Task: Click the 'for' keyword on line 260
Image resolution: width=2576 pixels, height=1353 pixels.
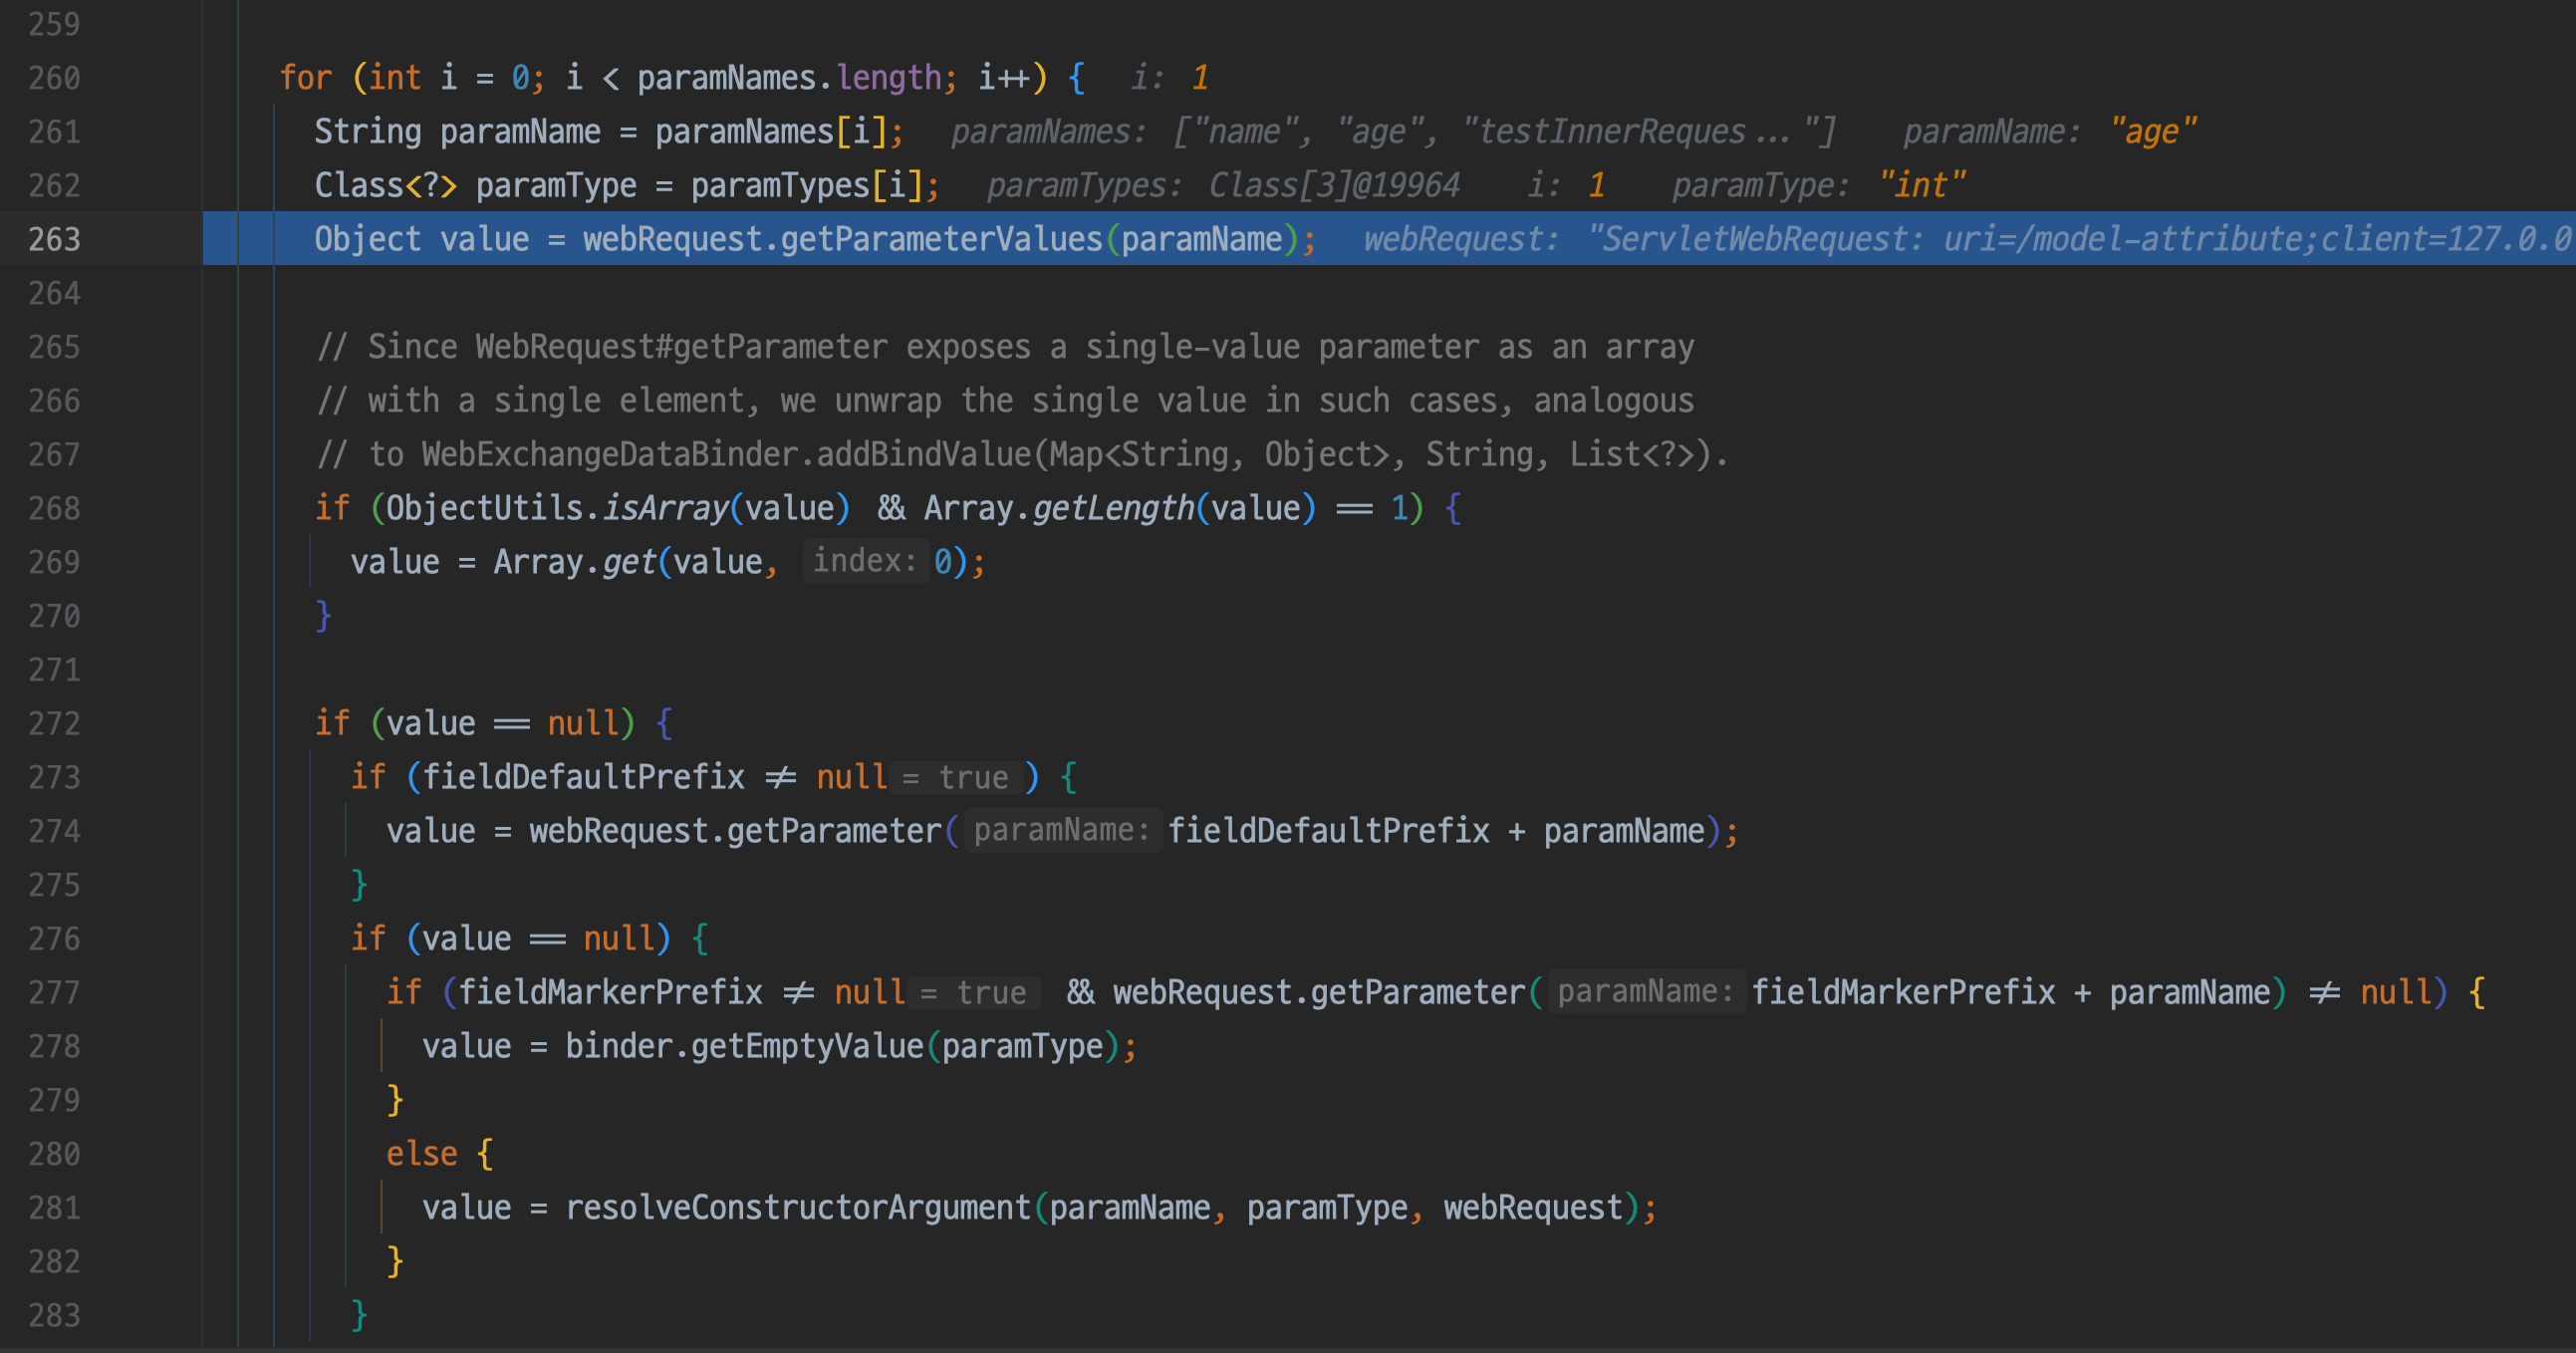Action: (x=305, y=78)
